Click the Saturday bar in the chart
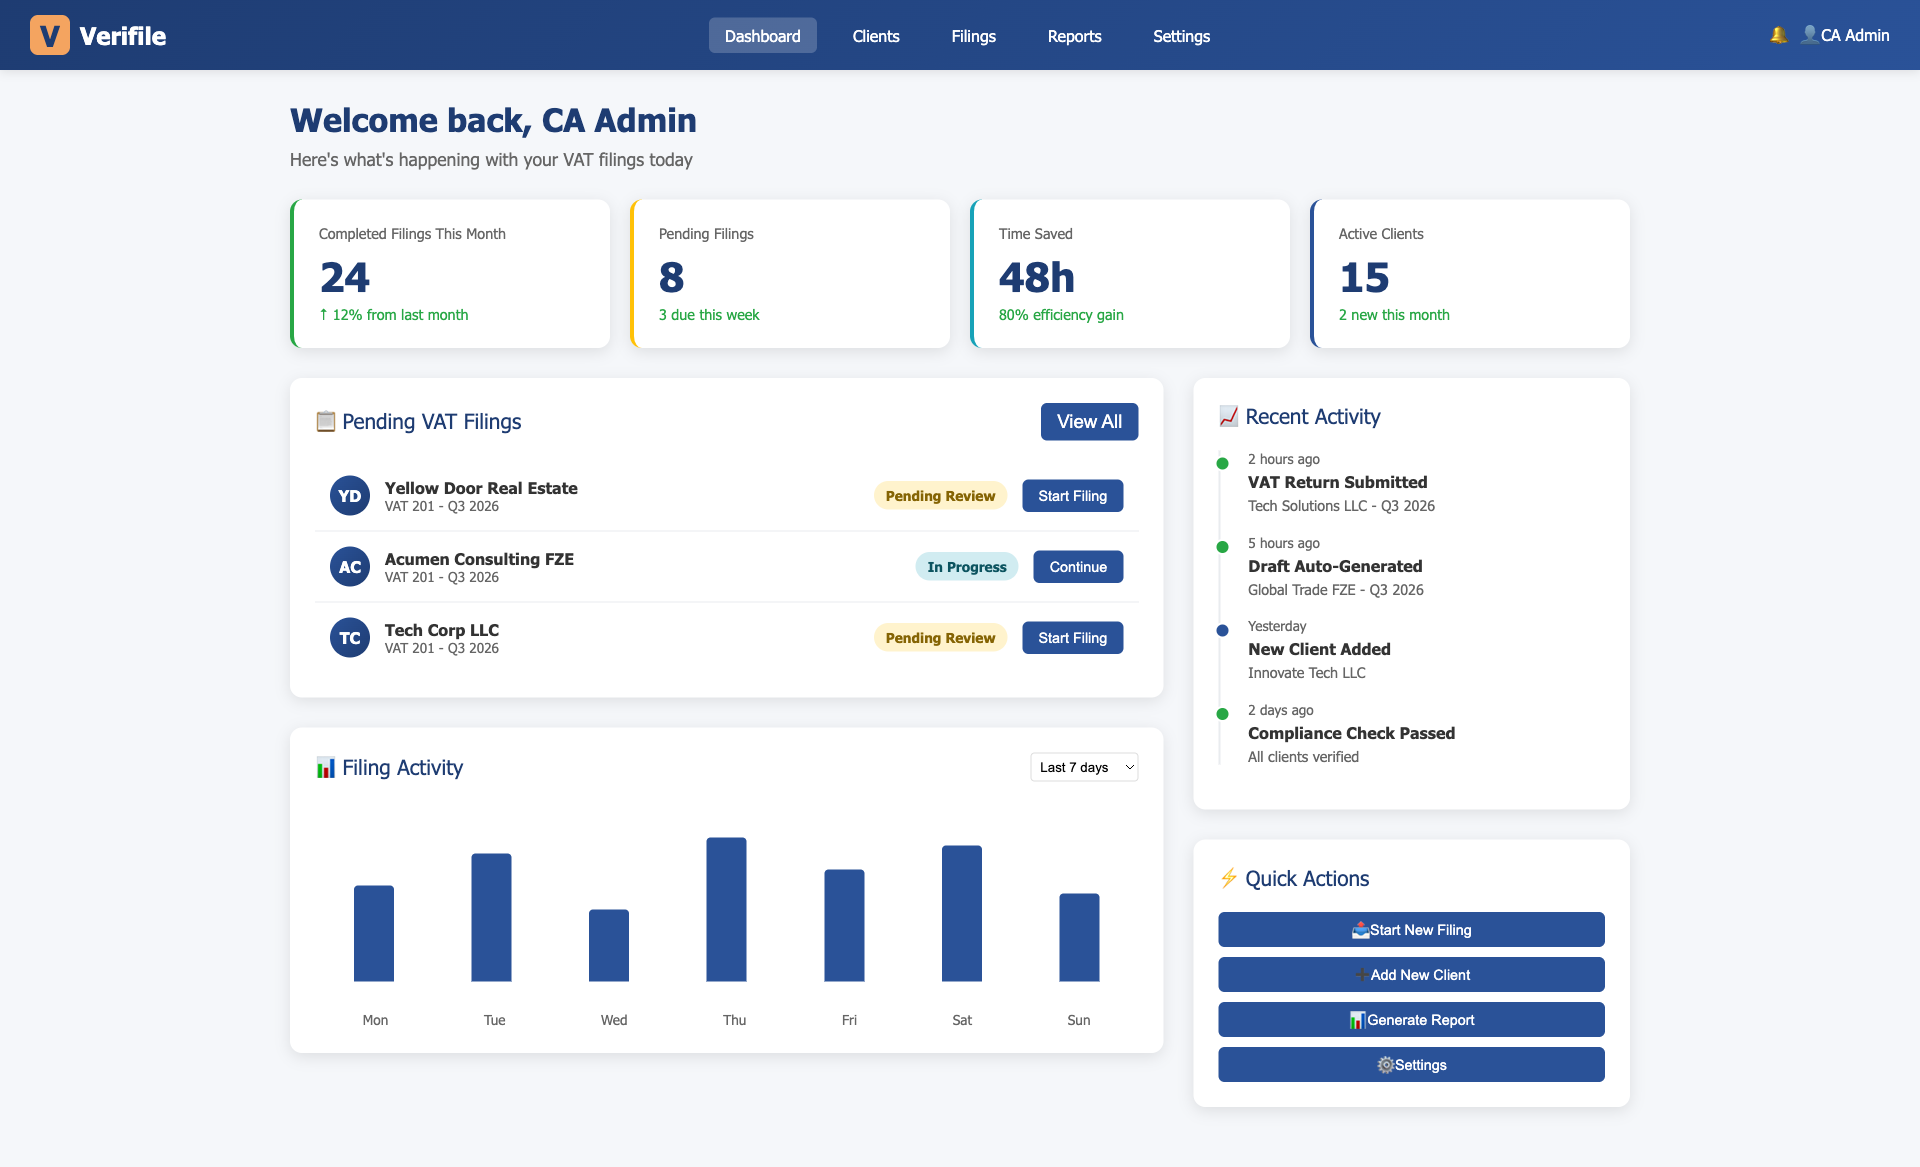The image size is (1920, 1167). click(x=962, y=913)
